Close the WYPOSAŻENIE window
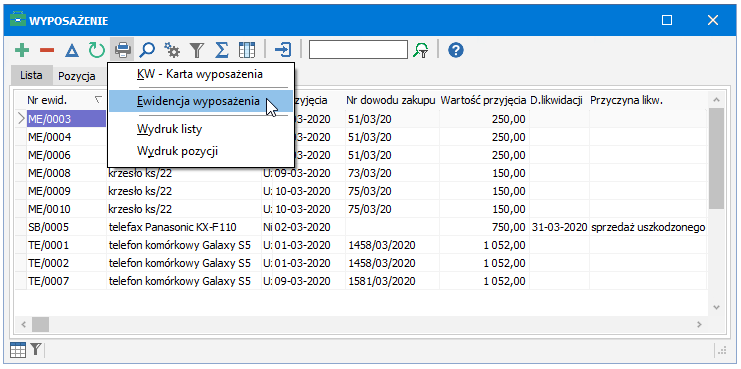 (x=713, y=20)
